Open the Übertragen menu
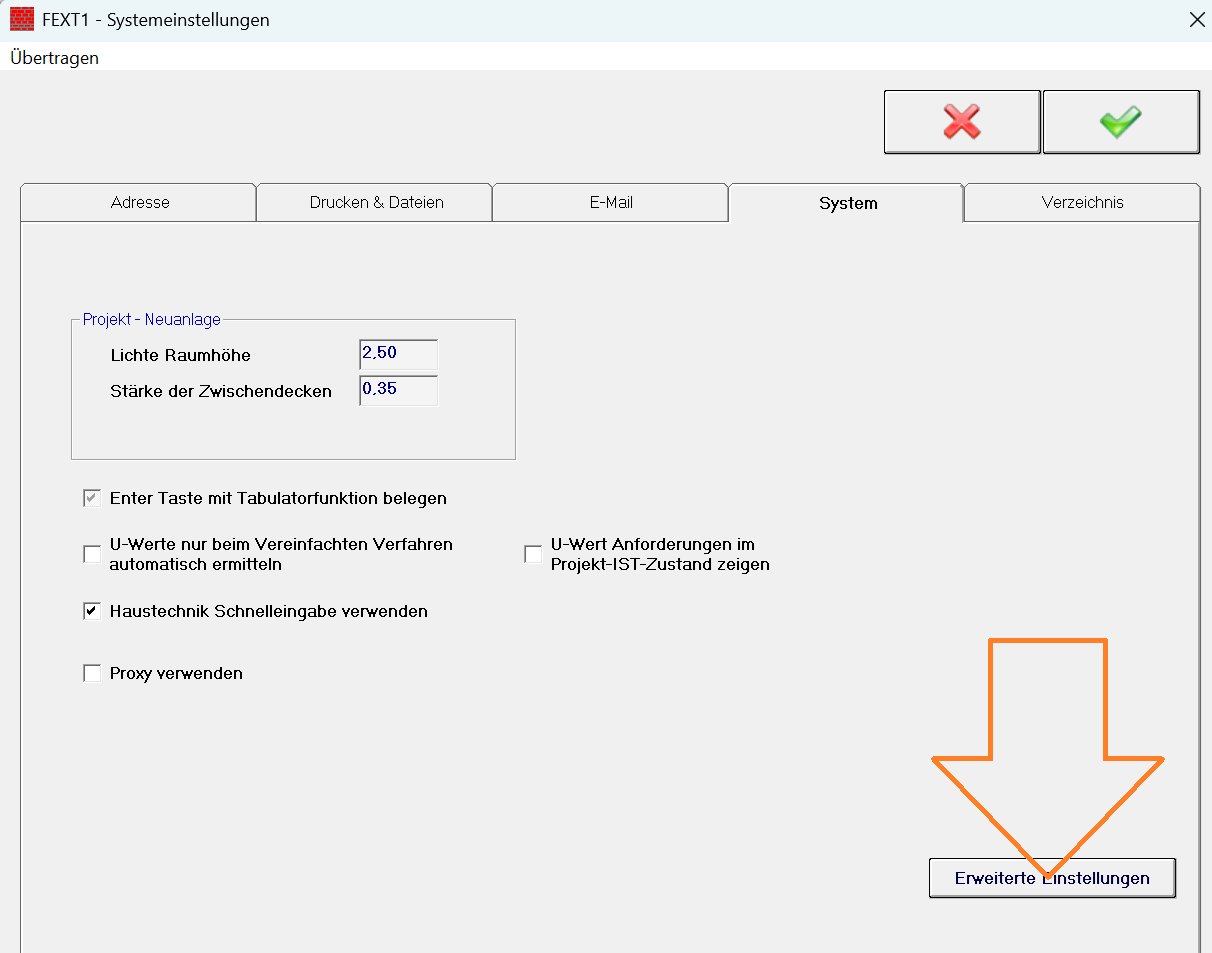Screen dimensions: 1212x953 (54, 57)
